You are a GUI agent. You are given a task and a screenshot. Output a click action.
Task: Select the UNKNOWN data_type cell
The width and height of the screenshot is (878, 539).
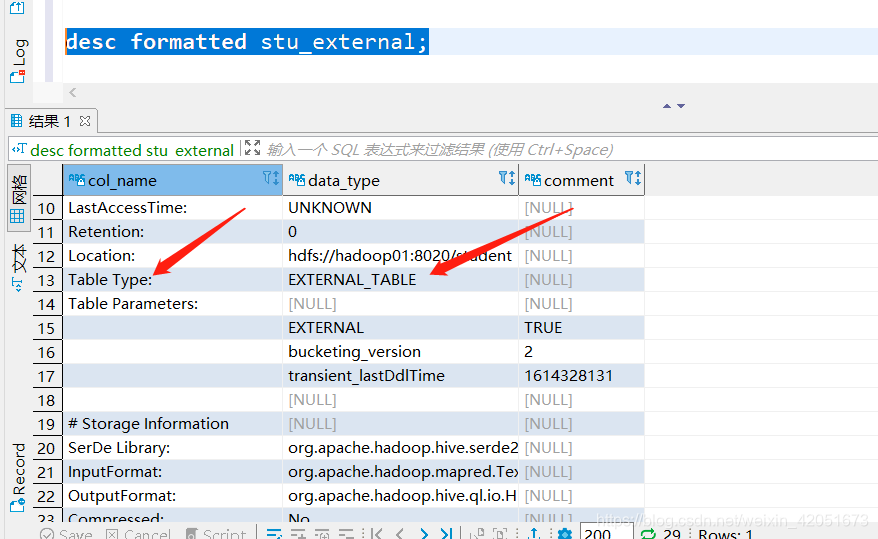click(400, 208)
